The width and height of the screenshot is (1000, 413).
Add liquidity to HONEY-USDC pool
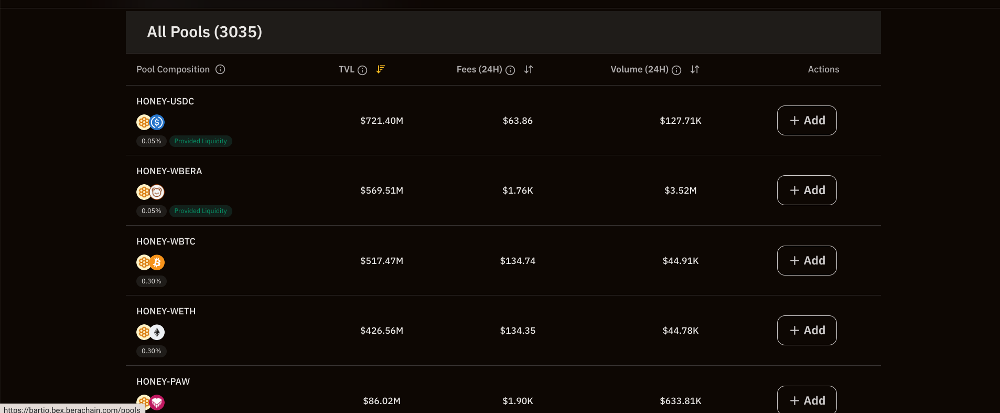click(807, 120)
